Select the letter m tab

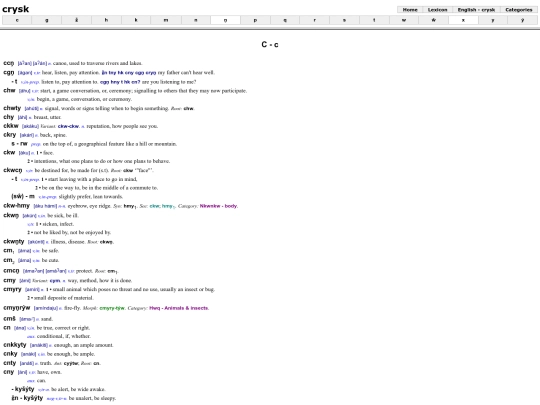pyautogui.click(x=166, y=20)
